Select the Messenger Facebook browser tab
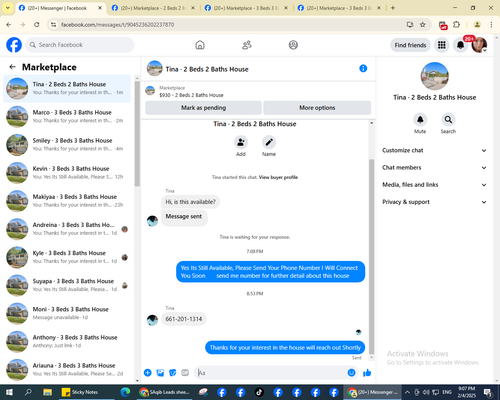The image size is (500, 400). pos(60,8)
